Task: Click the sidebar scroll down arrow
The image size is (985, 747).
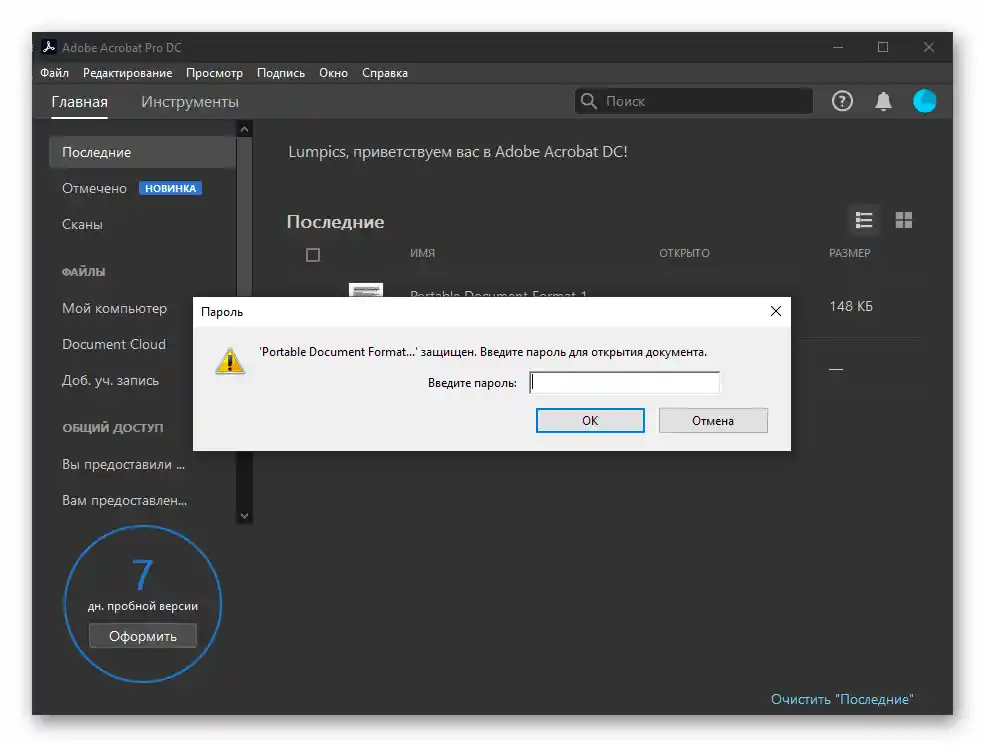Action: click(244, 516)
